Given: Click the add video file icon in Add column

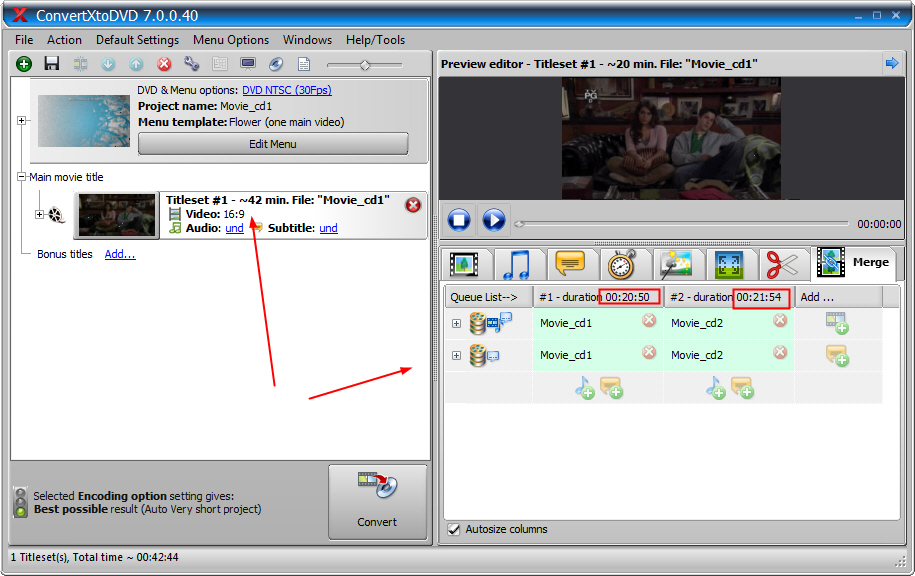Looking at the screenshot, I should click(837, 323).
